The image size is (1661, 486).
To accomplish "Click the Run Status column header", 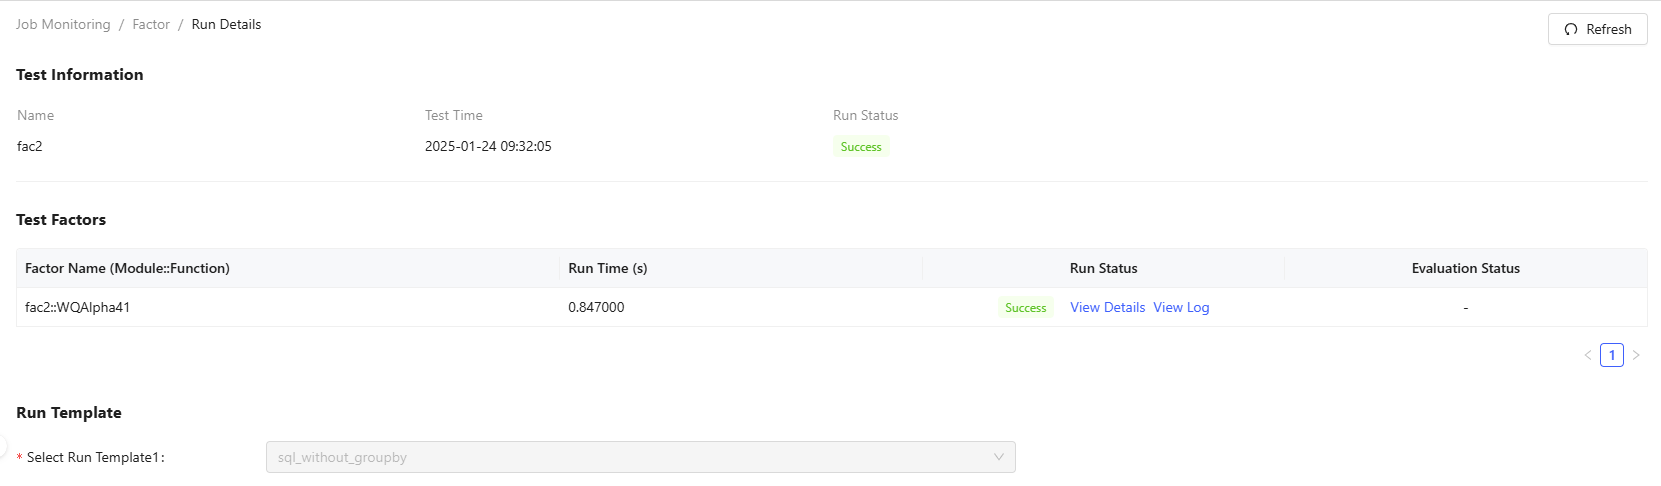I will (1103, 268).
